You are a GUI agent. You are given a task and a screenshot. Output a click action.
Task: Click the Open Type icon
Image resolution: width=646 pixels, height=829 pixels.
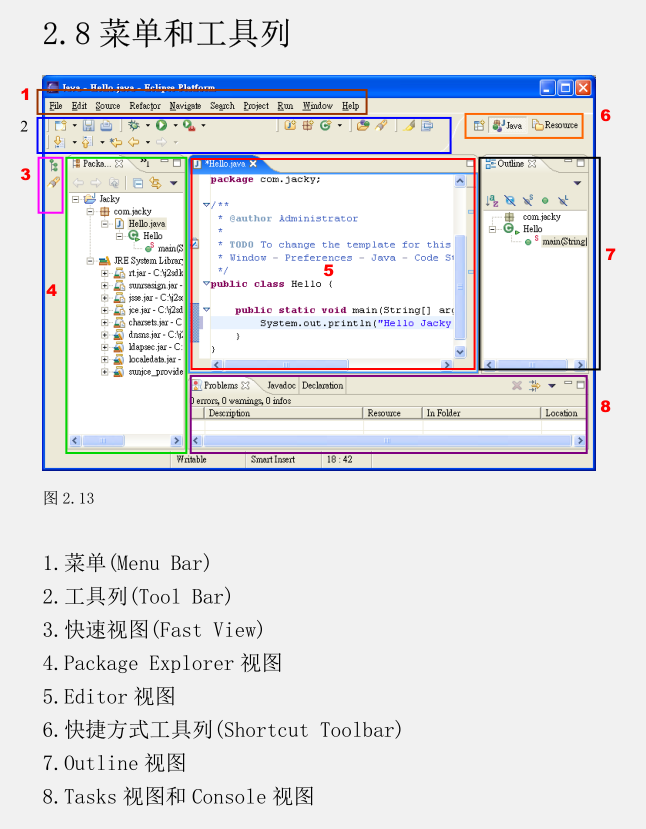pyautogui.click(x=363, y=125)
